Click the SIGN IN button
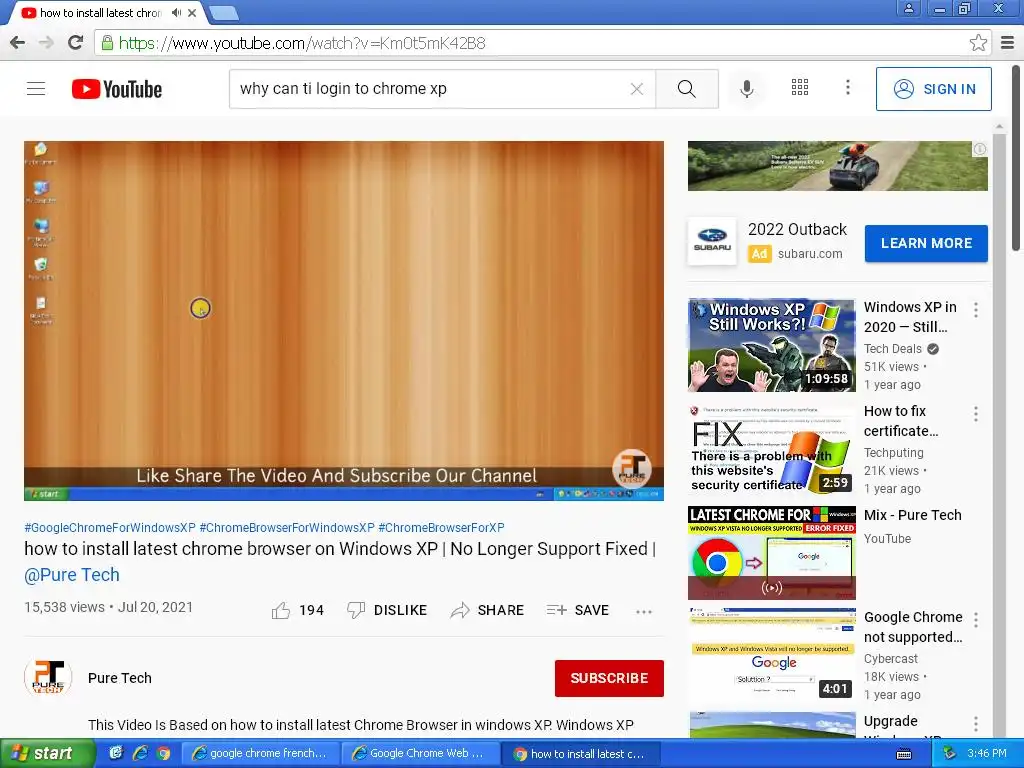This screenshot has width=1024, height=768. (x=933, y=89)
